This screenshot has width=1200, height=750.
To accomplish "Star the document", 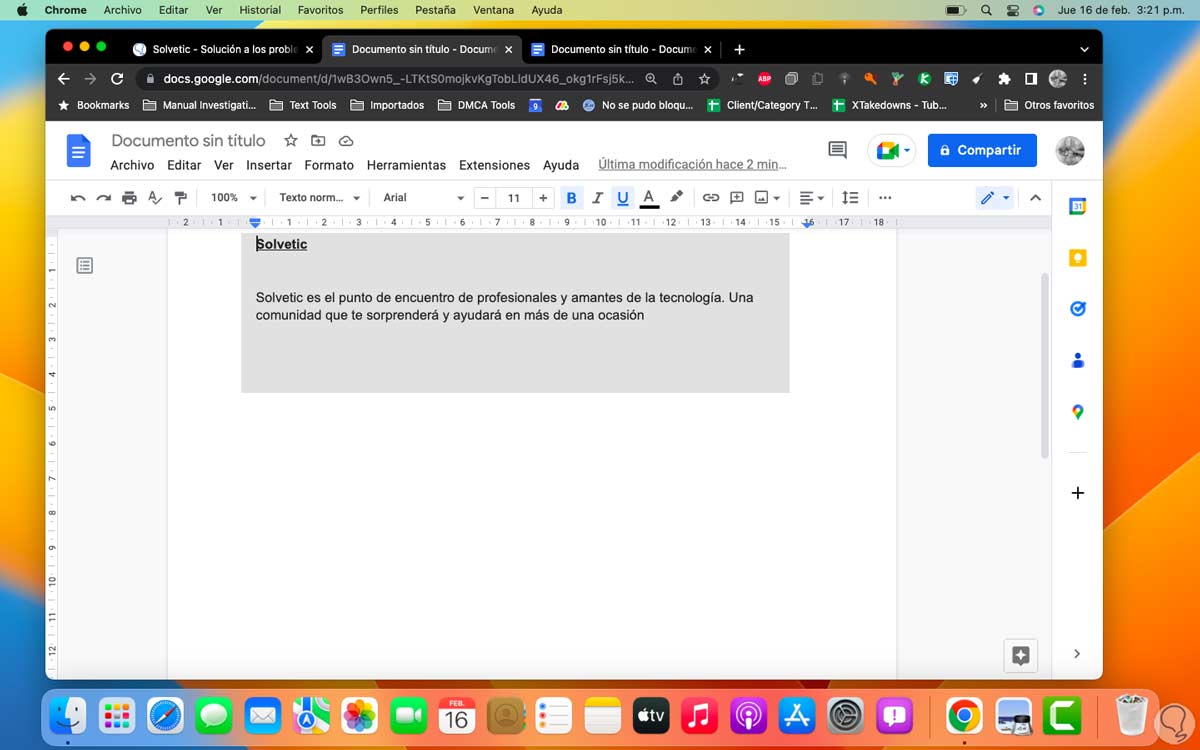I will pos(291,140).
